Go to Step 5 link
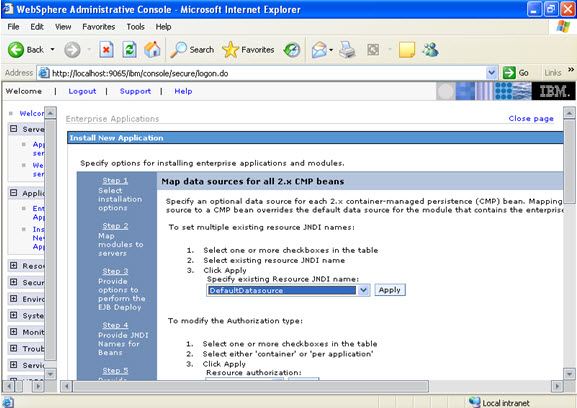Viewport: 577px width, 408px height. [115, 370]
